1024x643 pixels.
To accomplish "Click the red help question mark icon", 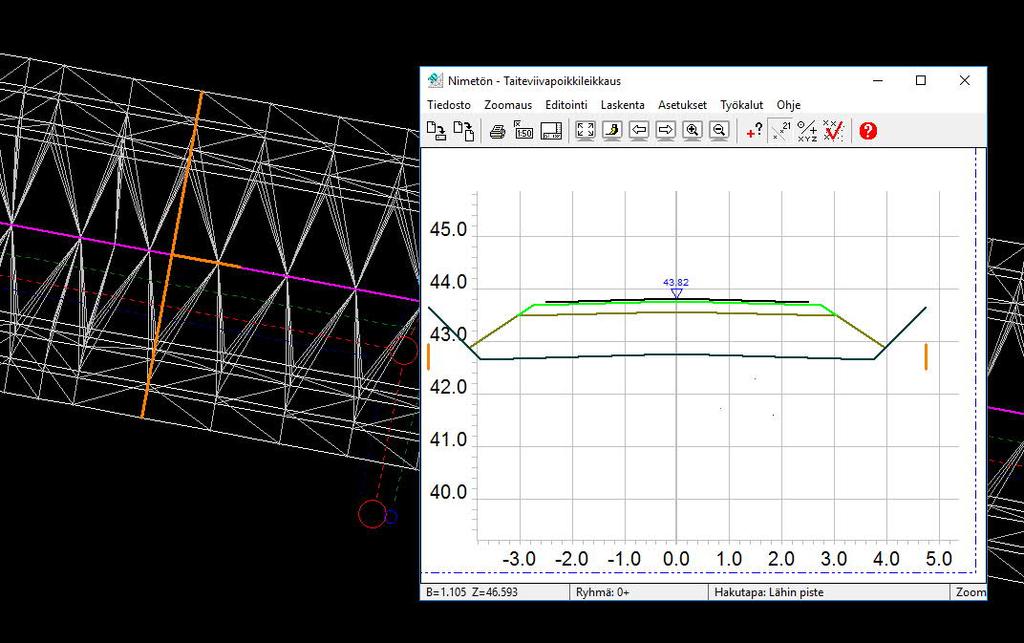I will [868, 131].
